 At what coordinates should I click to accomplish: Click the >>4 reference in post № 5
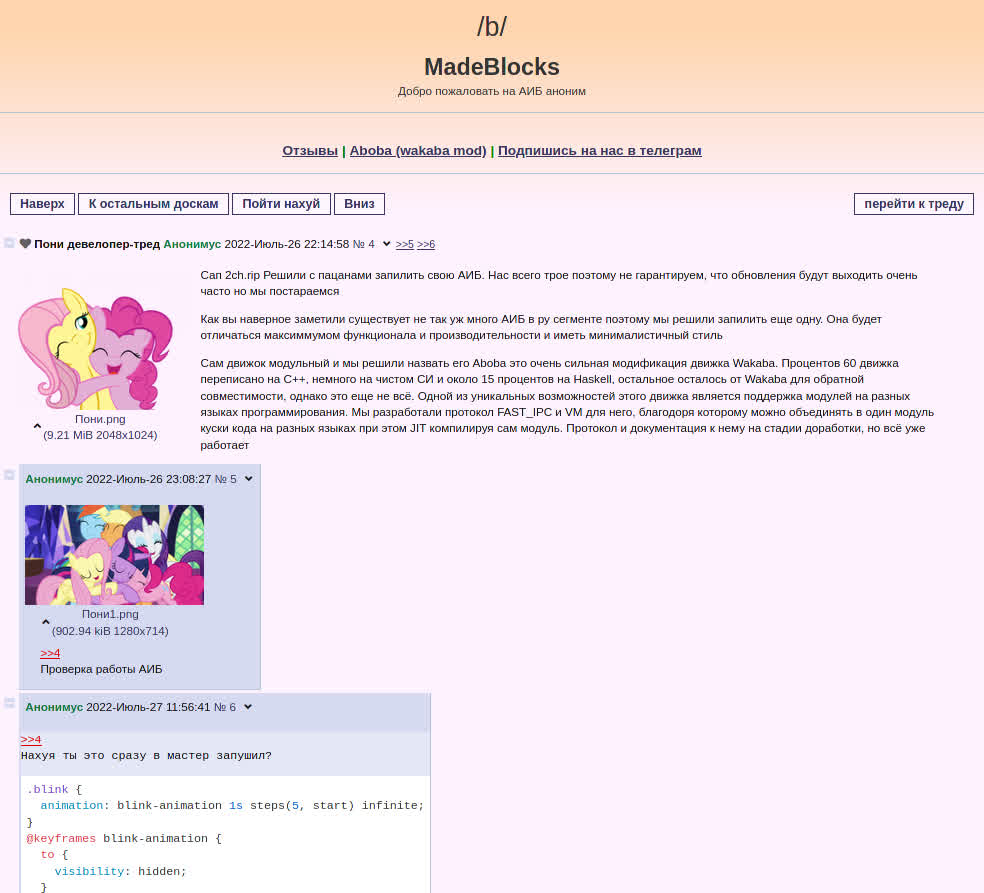pos(50,653)
